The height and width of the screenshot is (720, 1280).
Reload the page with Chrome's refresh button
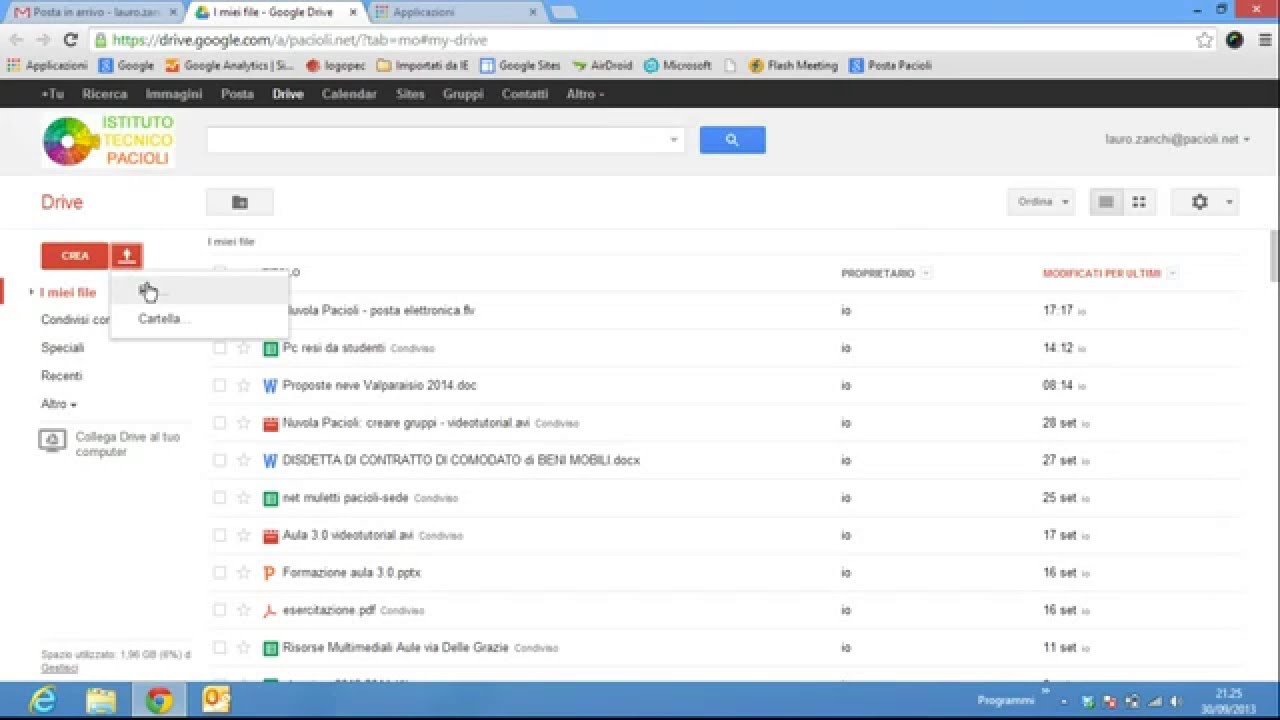(70, 40)
